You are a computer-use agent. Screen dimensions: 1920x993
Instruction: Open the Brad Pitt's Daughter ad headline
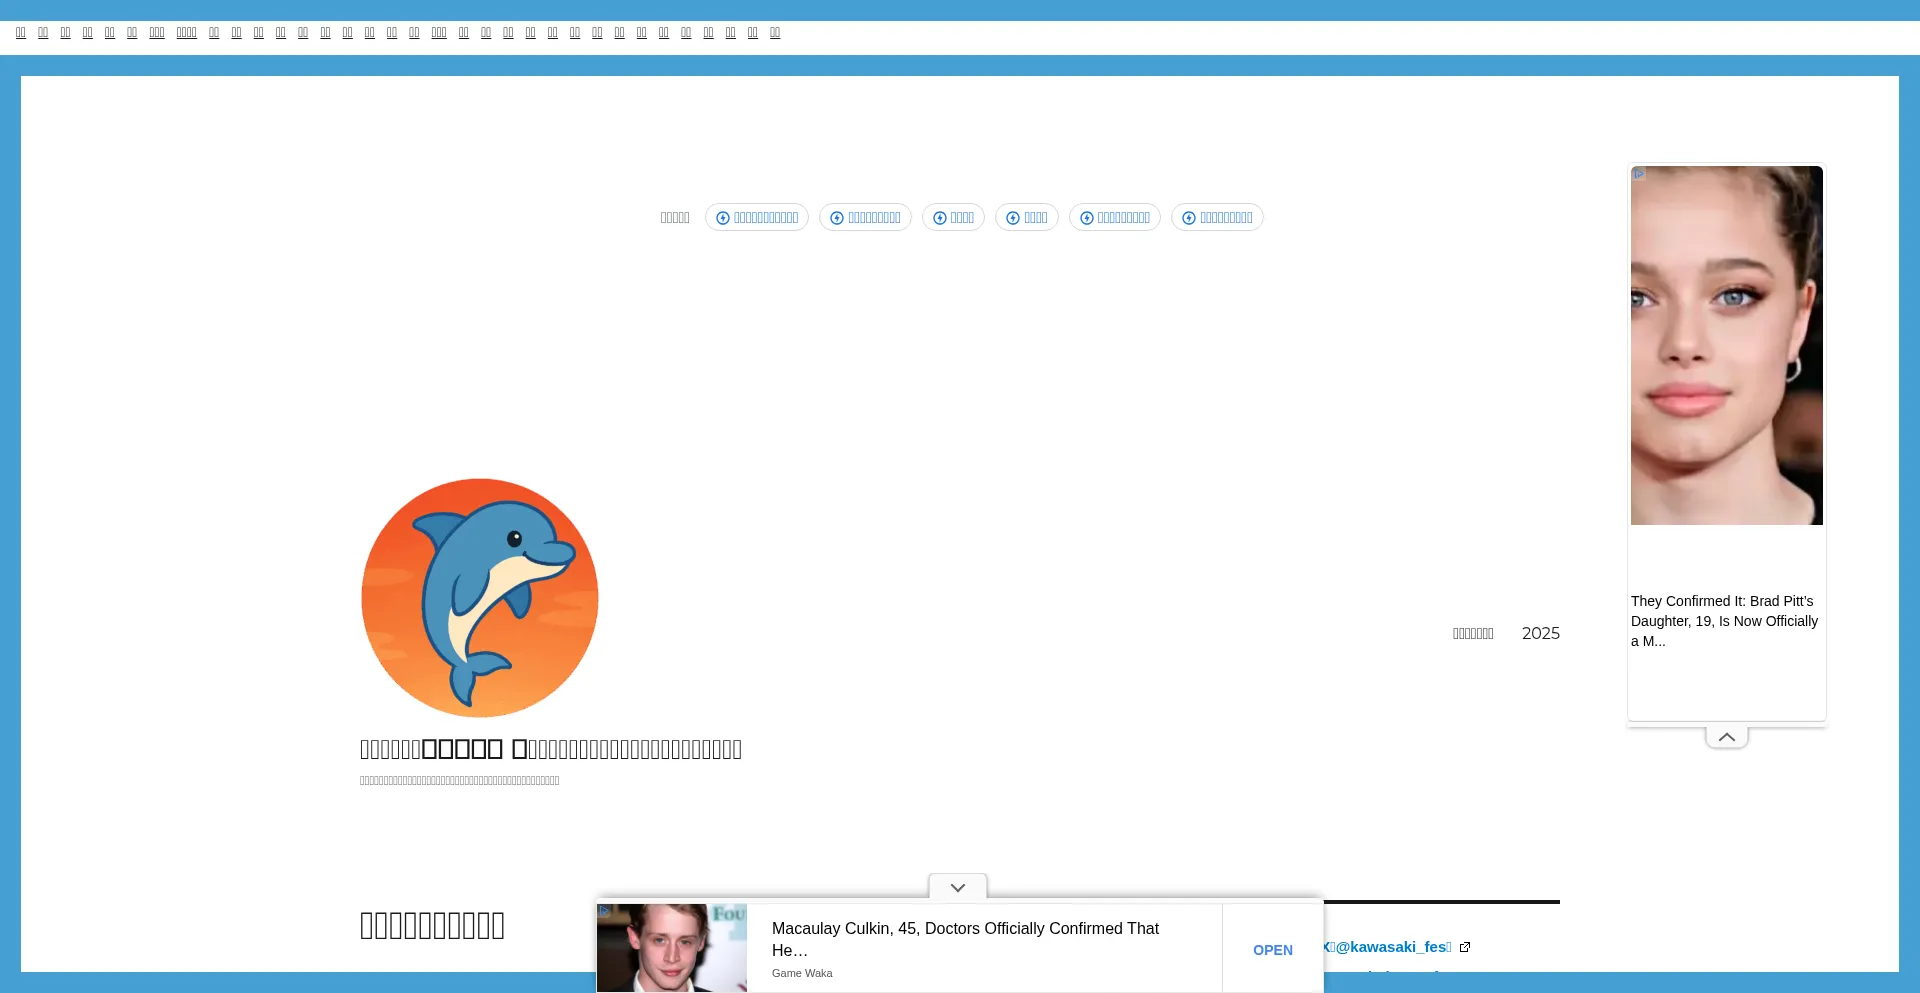tap(1724, 621)
